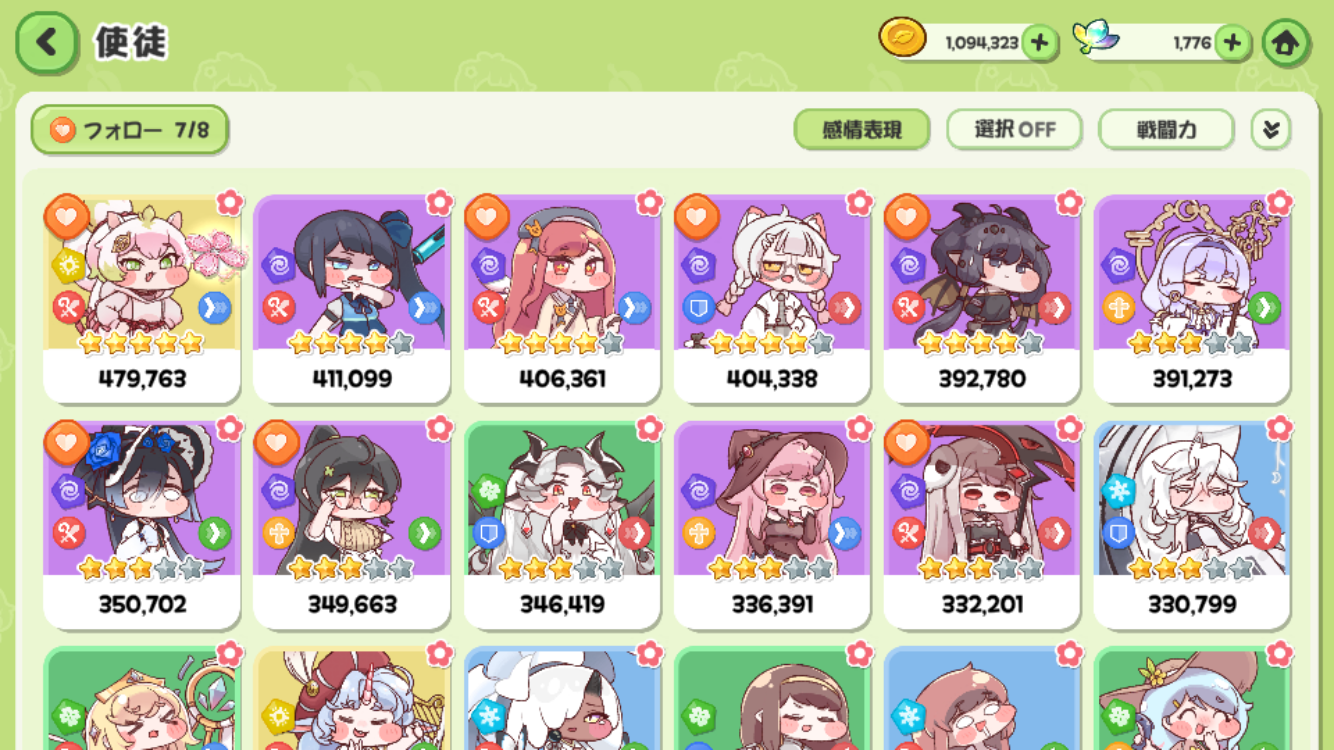Toggle the 選択 OFF selection mode
This screenshot has height=750, width=1334.
point(1014,130)
